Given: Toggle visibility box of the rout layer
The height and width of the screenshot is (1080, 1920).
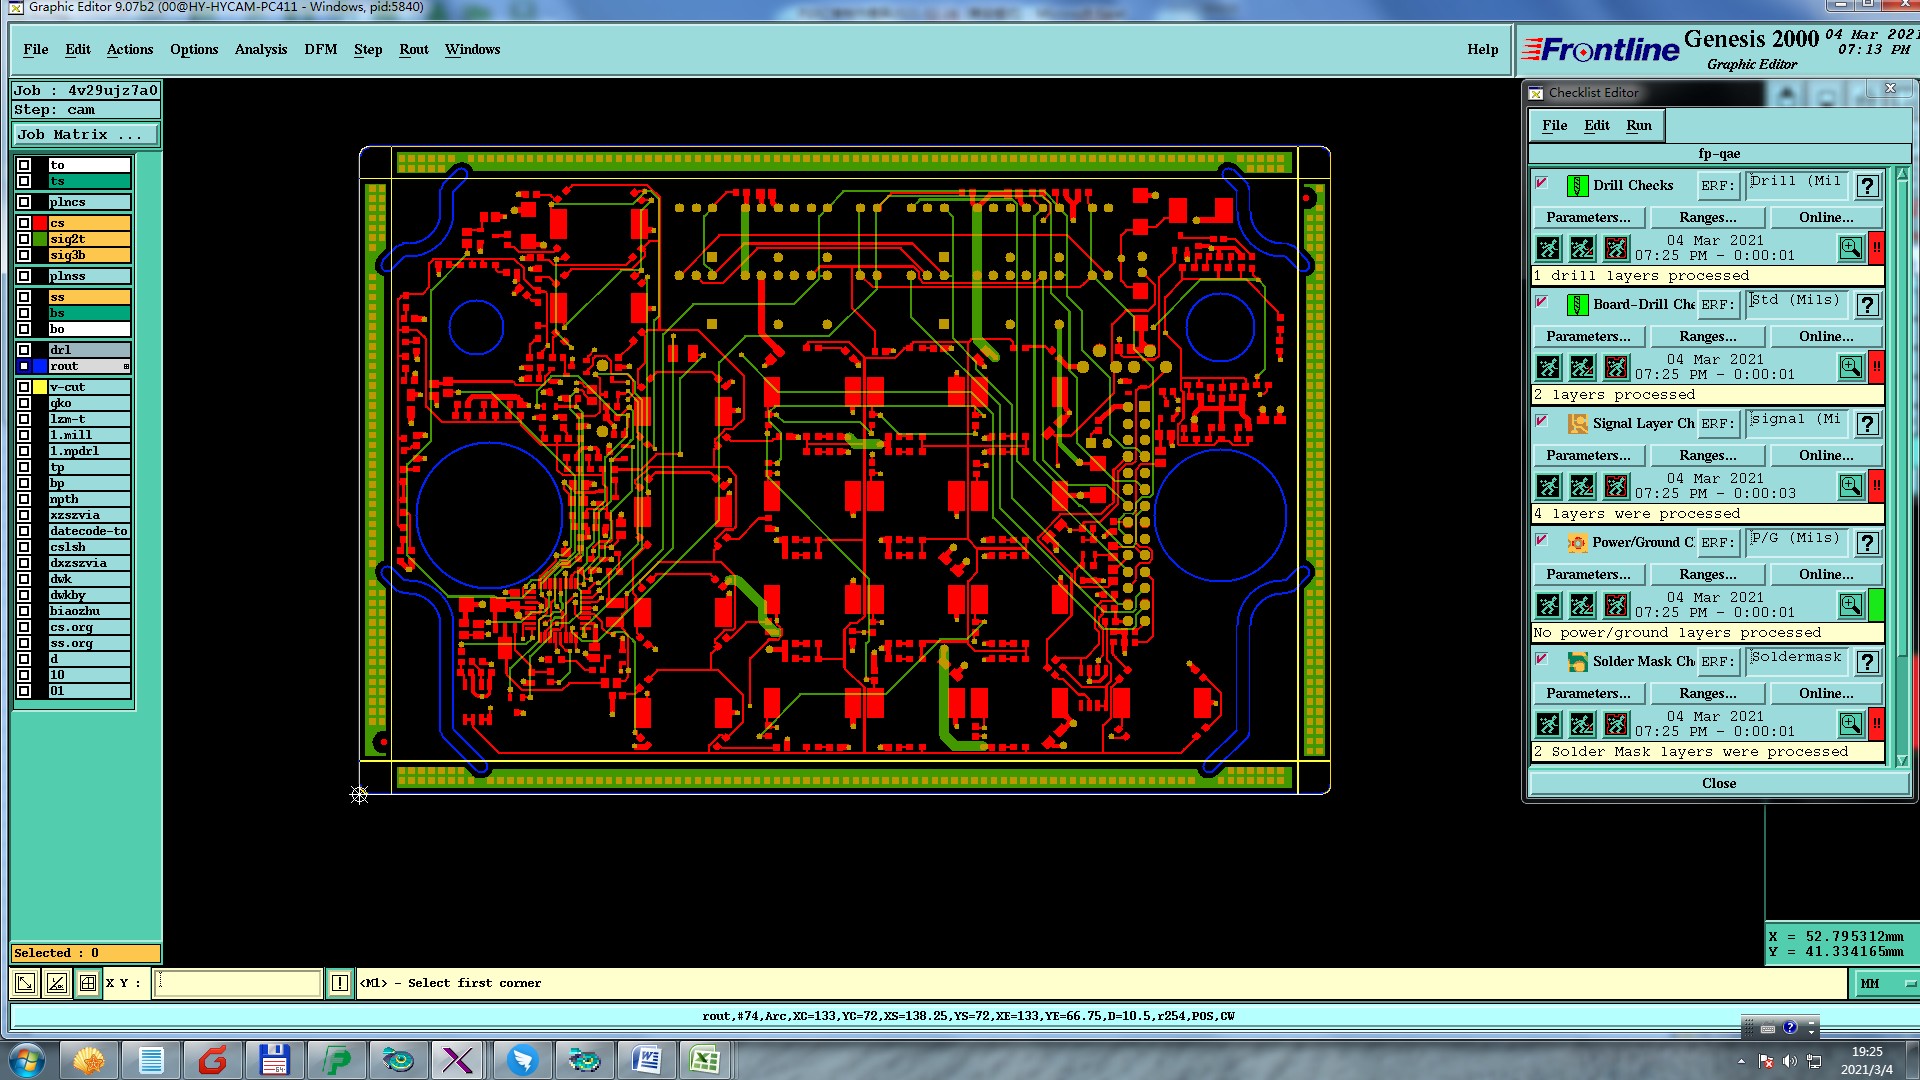Looking at the screenshot, I should [x=24, y=366].
